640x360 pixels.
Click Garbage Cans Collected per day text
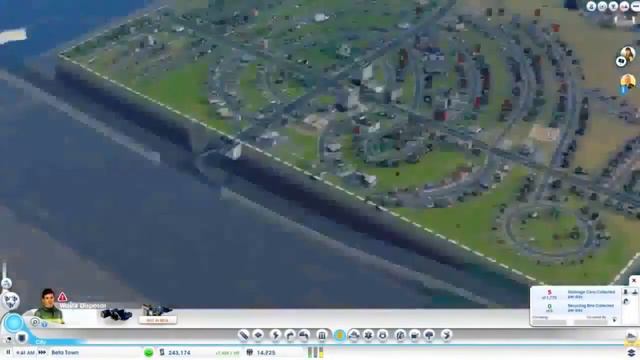click(591, 294)
